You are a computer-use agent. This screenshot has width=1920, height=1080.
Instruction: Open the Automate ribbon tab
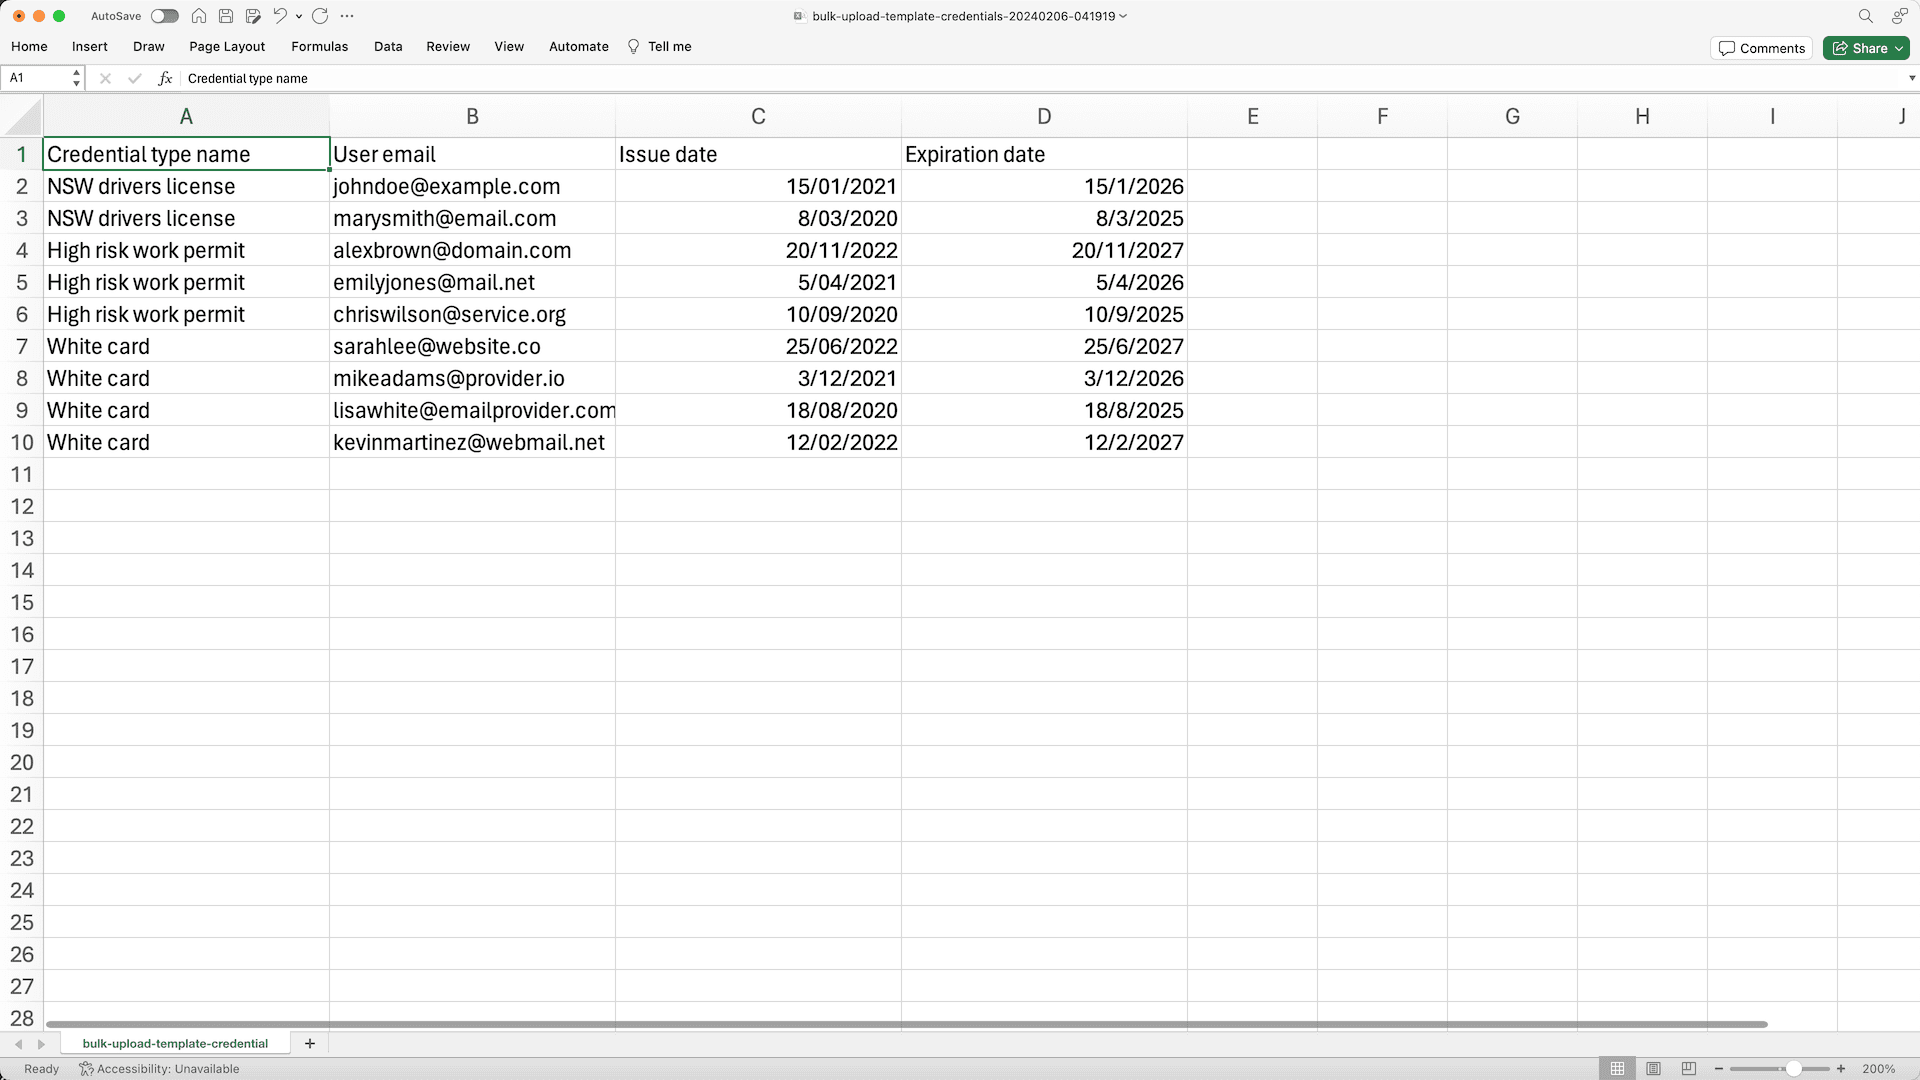[578, 46]
